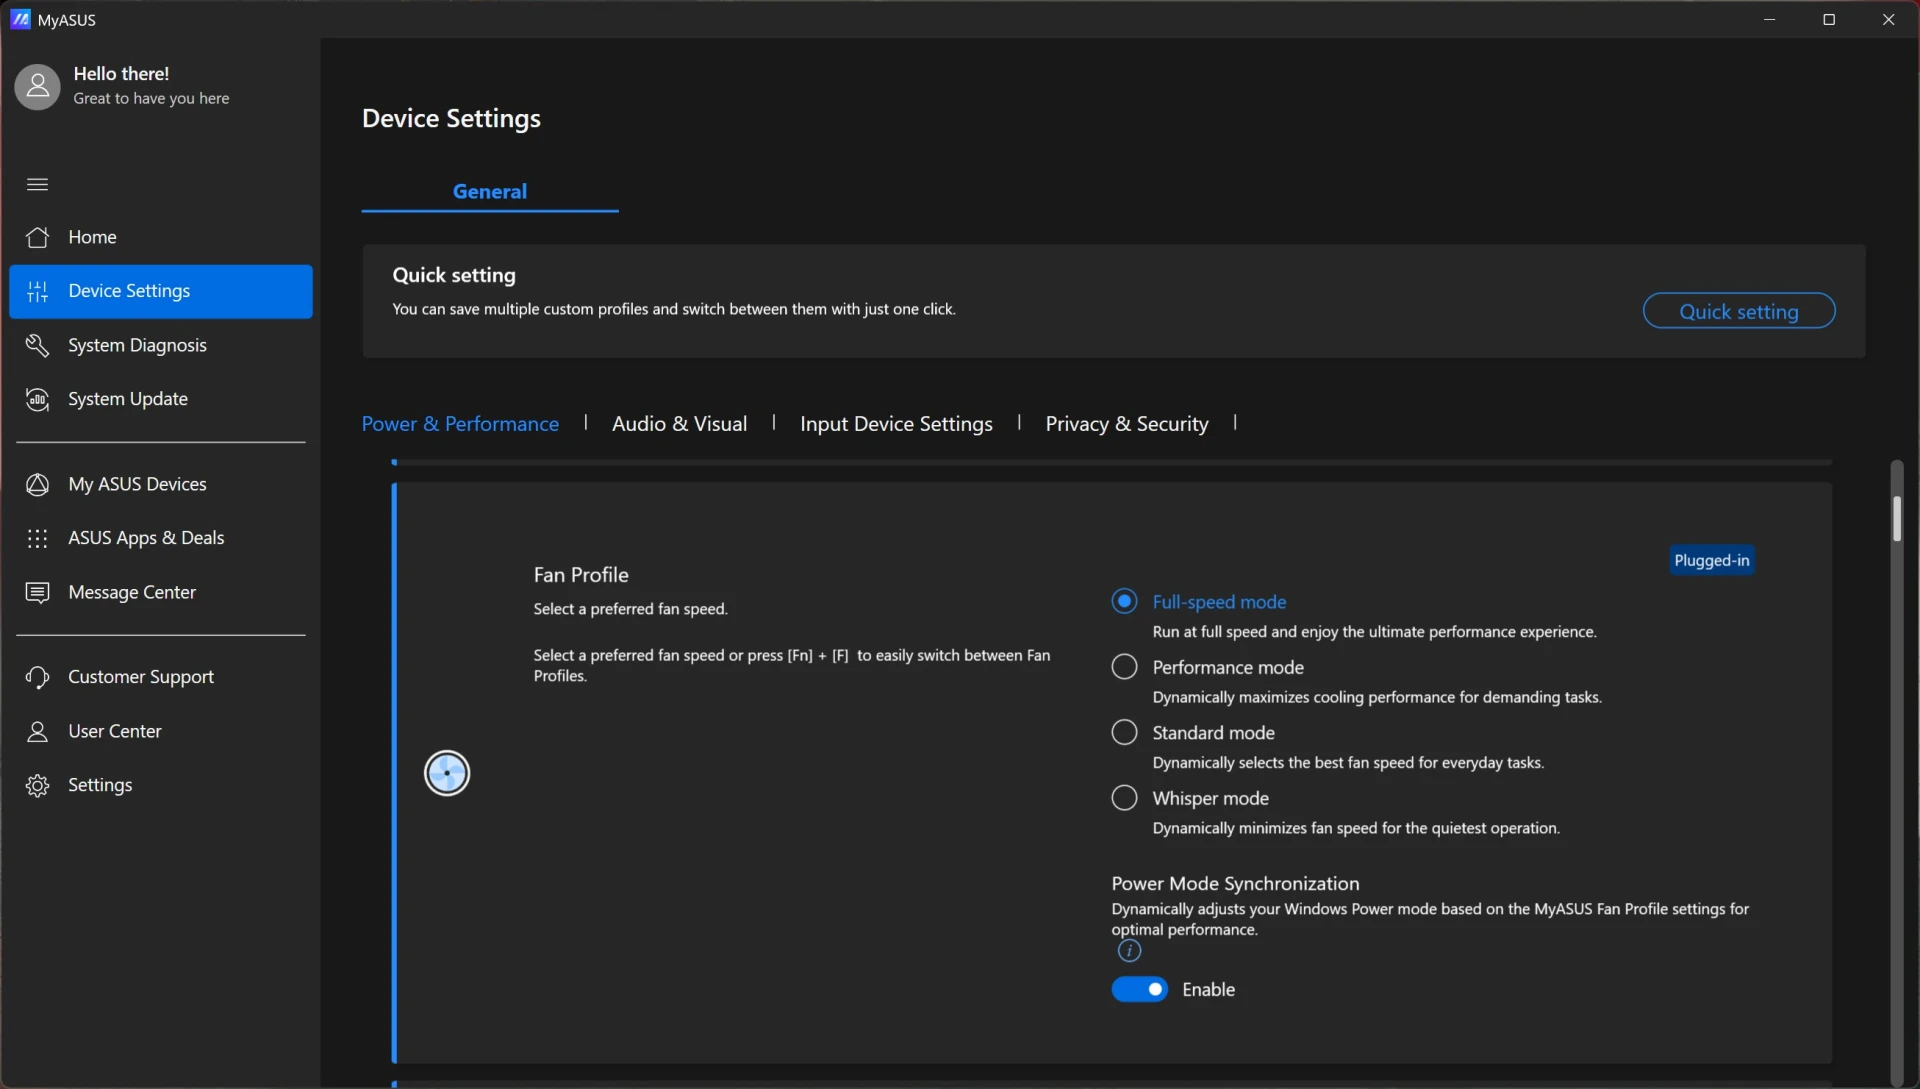The height and width of the screenshot is (1089, 1920).
Task: Open User Center page
Action: (160, 731)
